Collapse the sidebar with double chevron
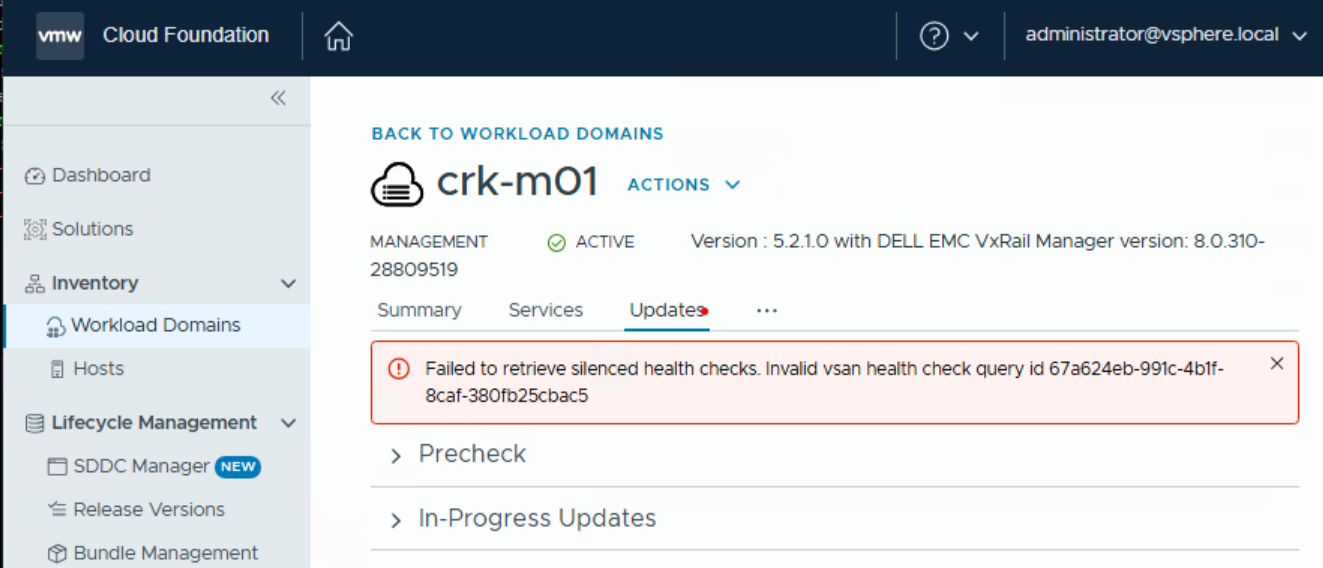Screen dimensions: 1323x568 pyautogui.click(x=278, y=98)
